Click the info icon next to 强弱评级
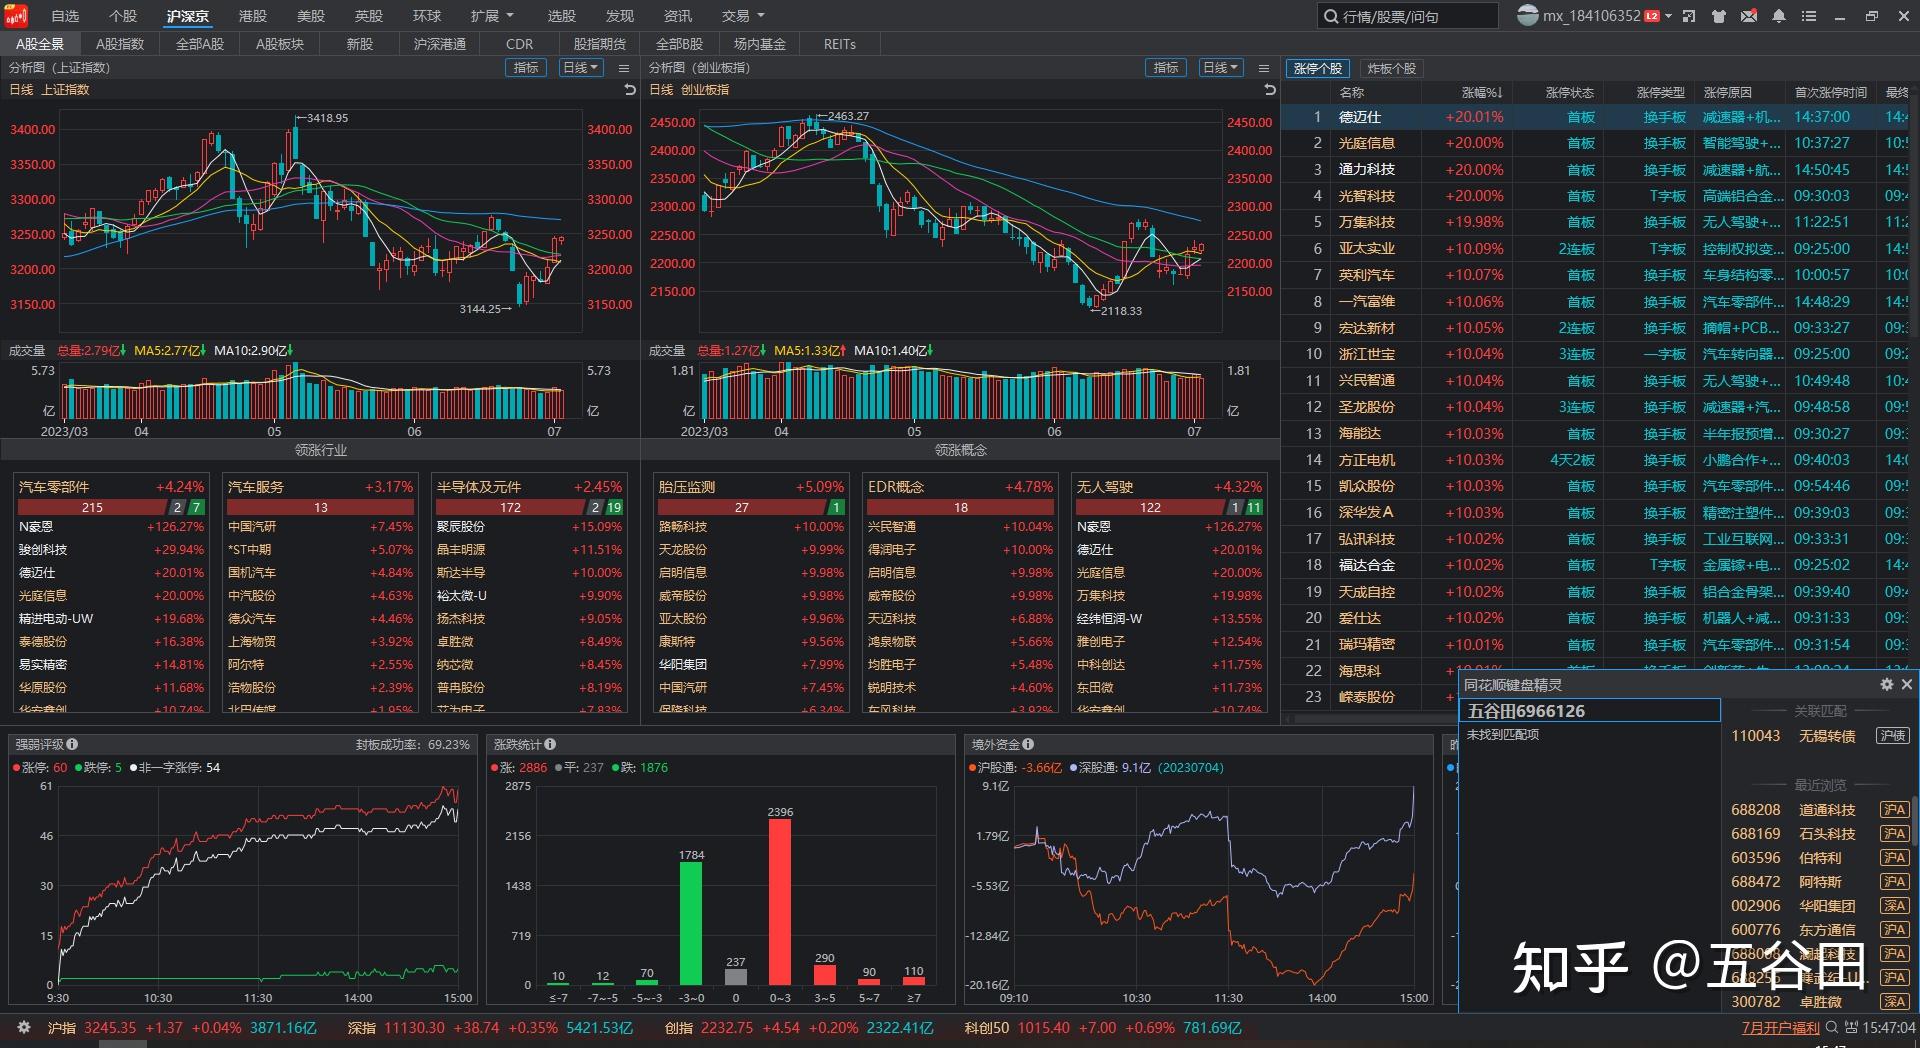Image resolution: width=1920 pixels, height=1048 pixels. pos(72,744)
